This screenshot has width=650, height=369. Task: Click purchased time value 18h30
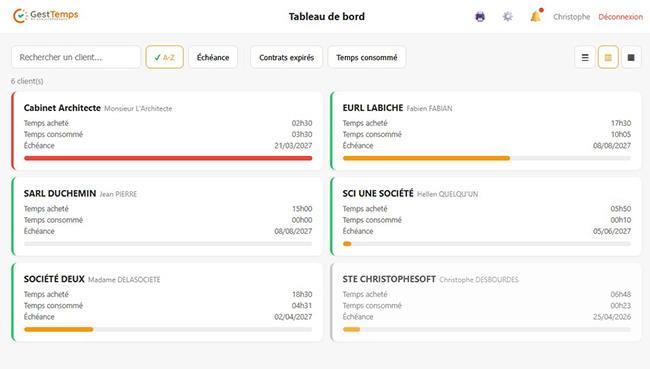click(302, 294)
